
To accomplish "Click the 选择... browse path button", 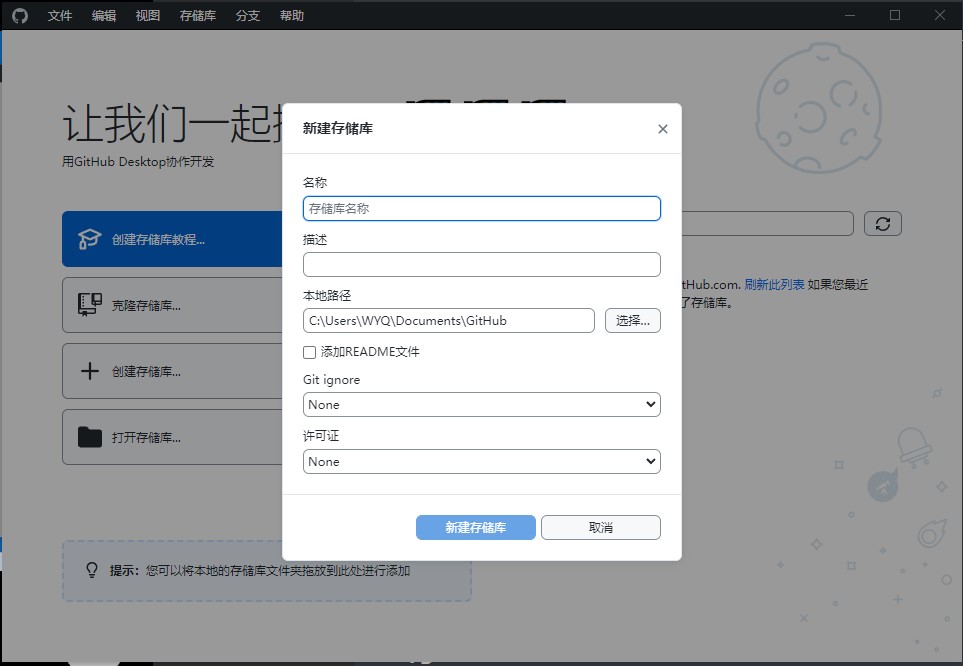I will (x=632, y=321).
